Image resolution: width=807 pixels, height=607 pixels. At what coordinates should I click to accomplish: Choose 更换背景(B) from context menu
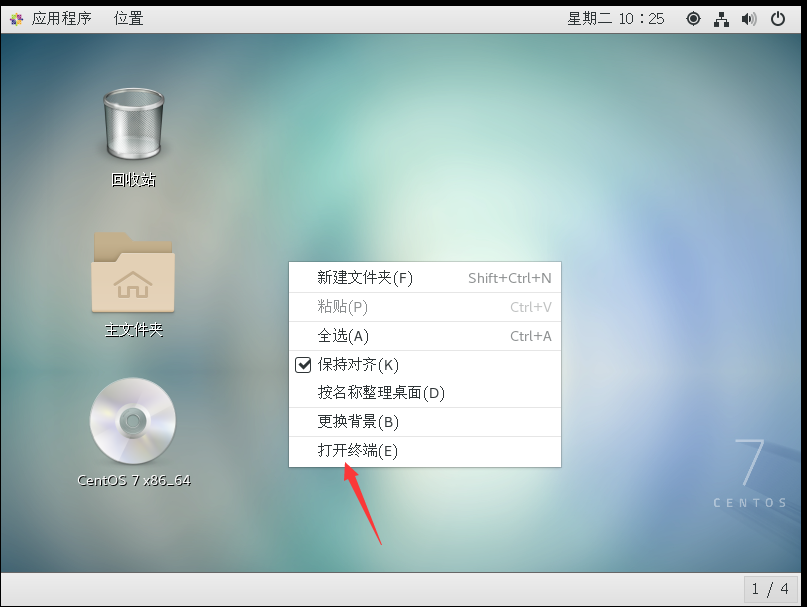click(x=425, y=422)
